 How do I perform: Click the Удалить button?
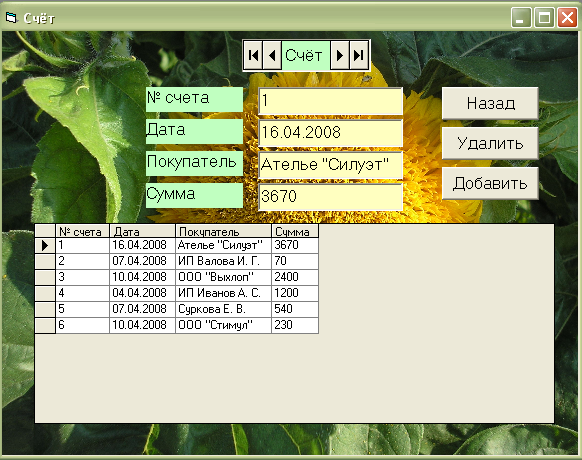(x=490, y=143)
